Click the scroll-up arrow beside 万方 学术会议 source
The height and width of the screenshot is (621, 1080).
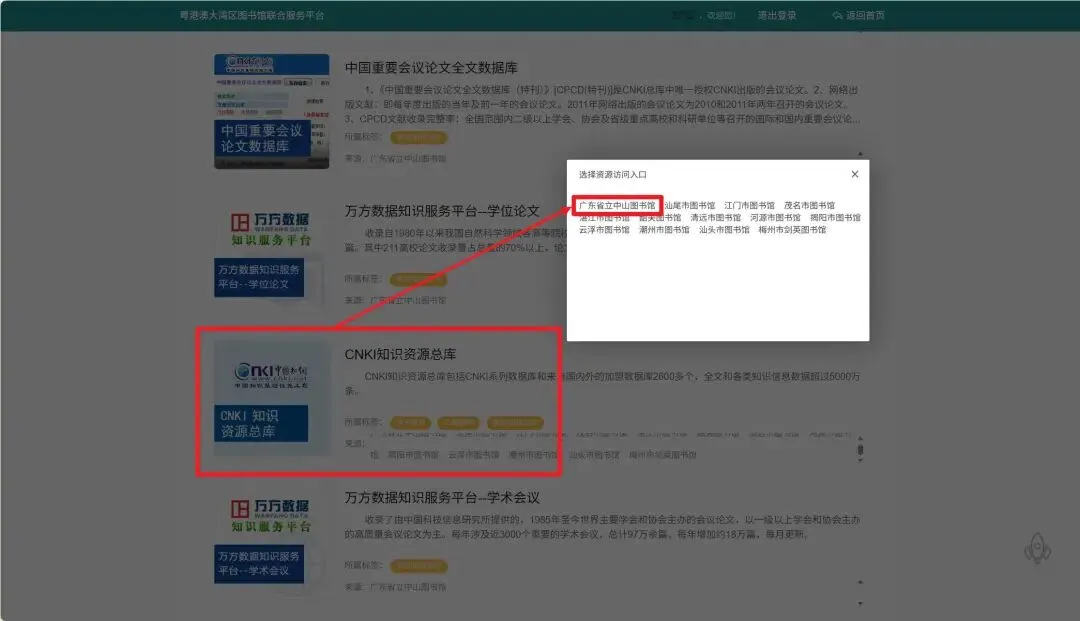(860, 582)
